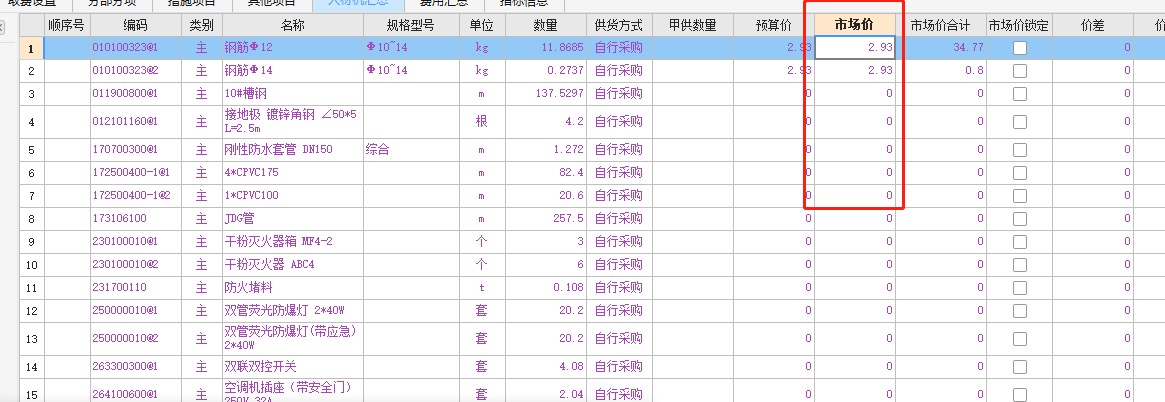Tick price lock for 双联双控开关 row

[1019, 367]
